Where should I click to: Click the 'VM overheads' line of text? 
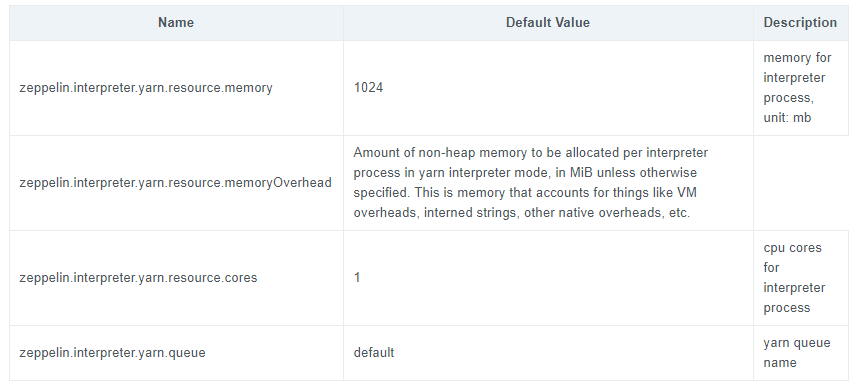click(525, 193)
